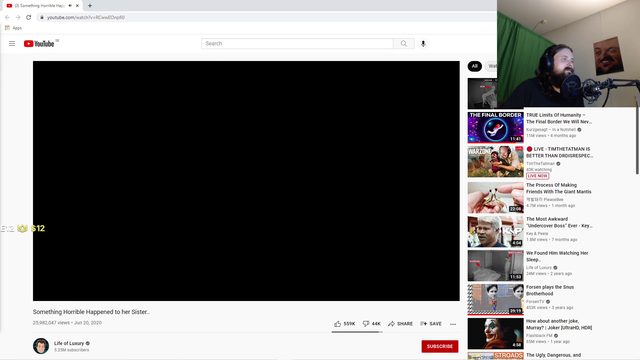Share the video
The height and width of the screenshot is (360, 640).
(400, 324)
